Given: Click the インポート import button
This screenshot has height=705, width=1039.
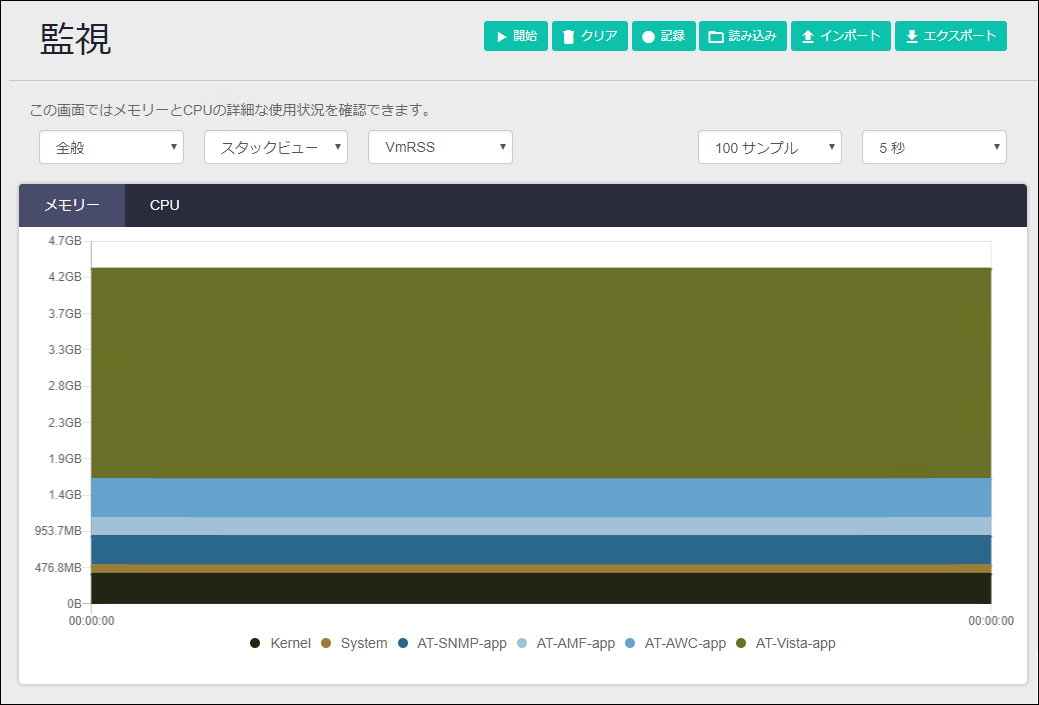Looking at the screenshot, I should coord(841,36).
